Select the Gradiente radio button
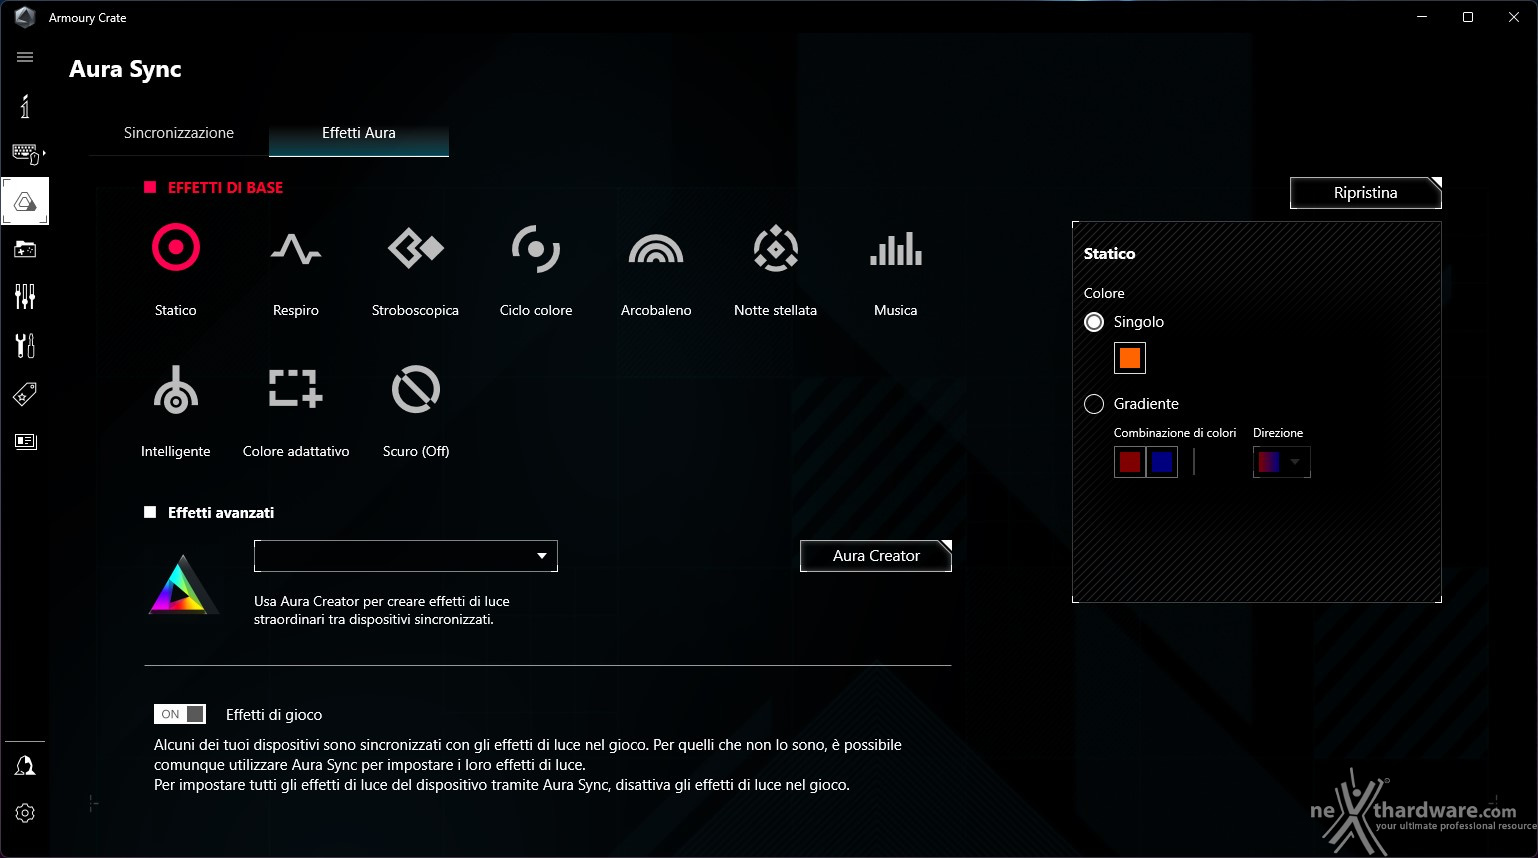The height and width of the screenshot is (858, 1538). [1094, 404]
